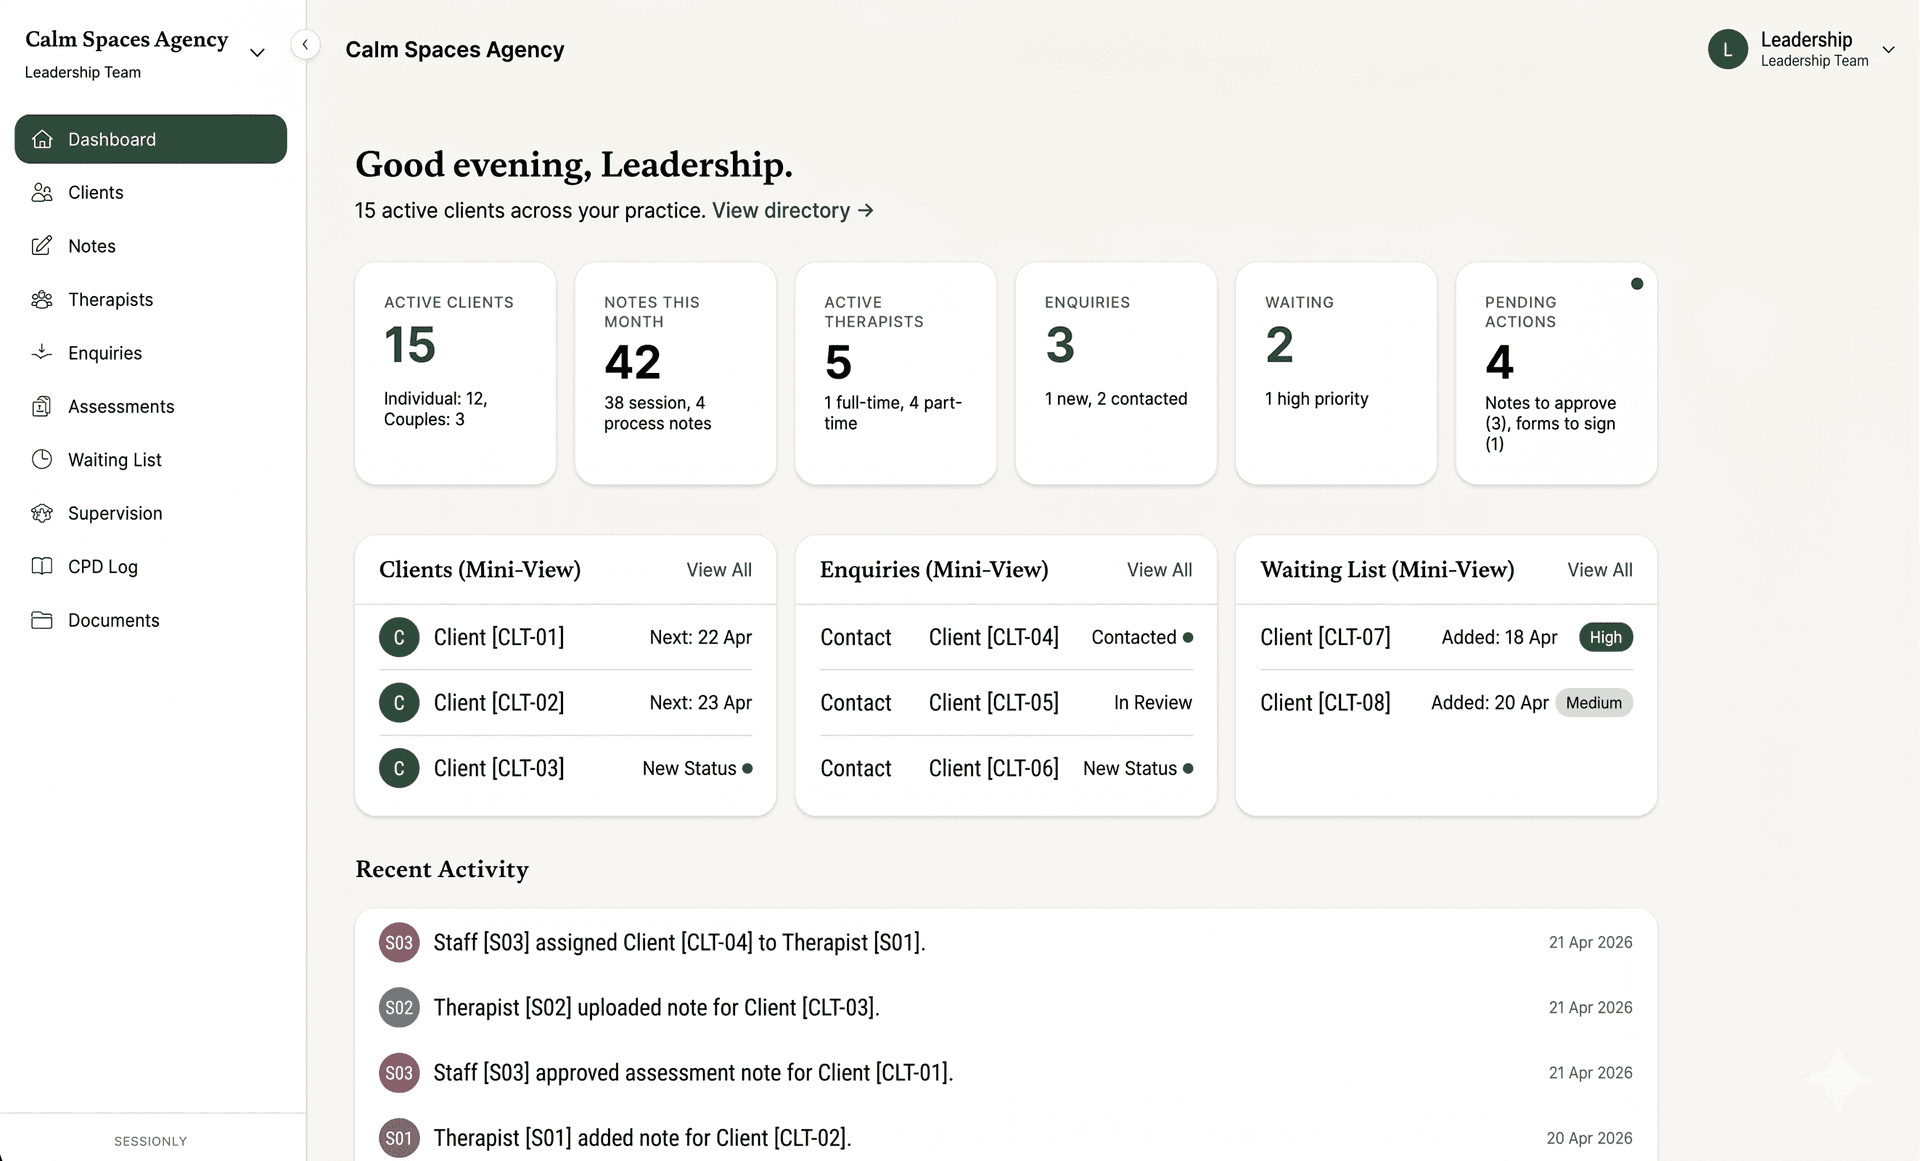
Task: Click S03 avatar on approved assessment activity
Action: coord(399,1073)
